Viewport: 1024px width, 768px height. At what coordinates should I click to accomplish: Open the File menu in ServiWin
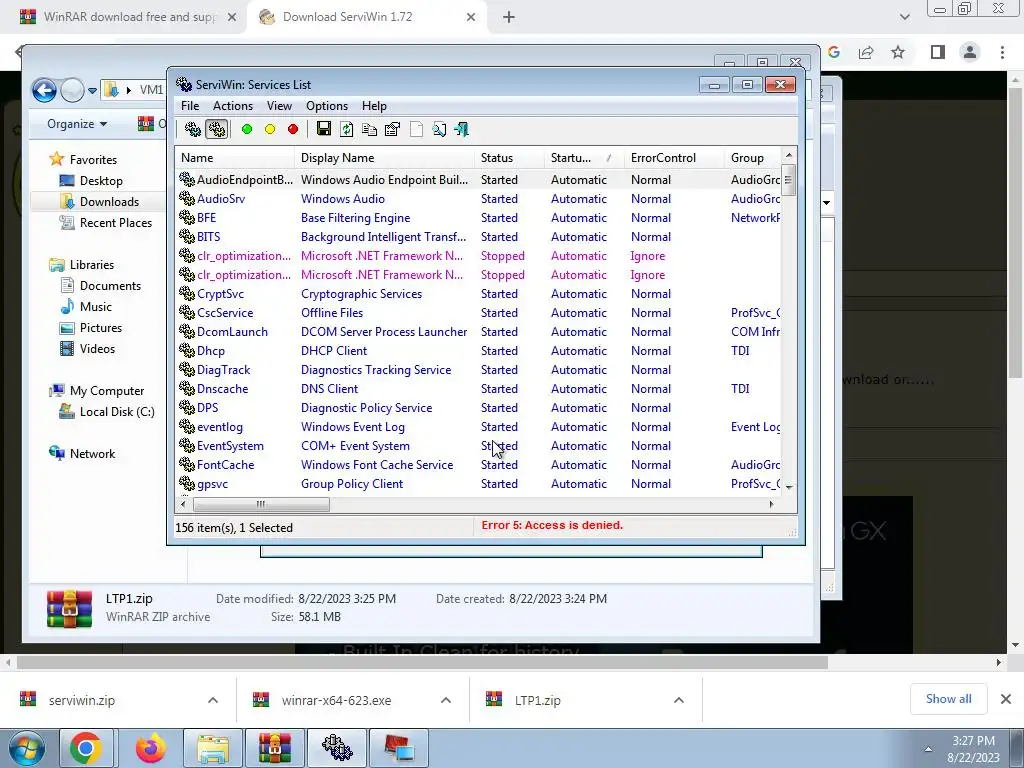coord(190,106)
